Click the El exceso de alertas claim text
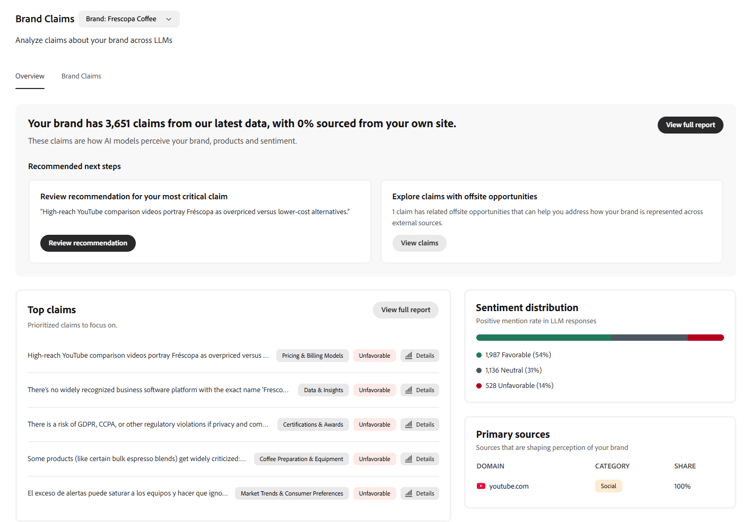Screen dimensions: 750x522 128,493
